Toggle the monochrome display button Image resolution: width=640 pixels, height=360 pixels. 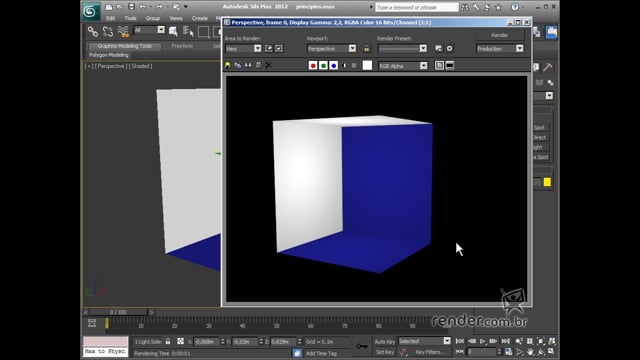click(x=354, y=65)
